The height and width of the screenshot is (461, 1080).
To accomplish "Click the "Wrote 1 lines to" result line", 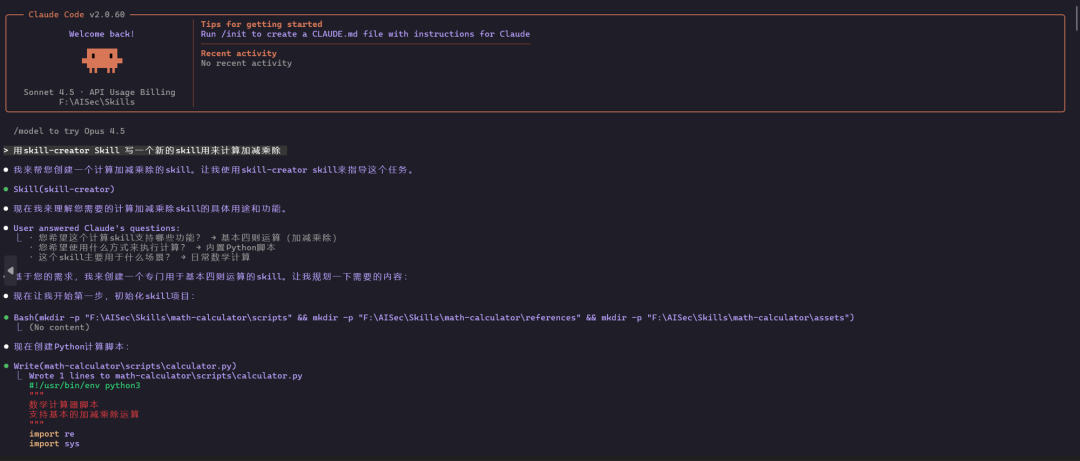I will pyautogui.click(x=165, y=376).
